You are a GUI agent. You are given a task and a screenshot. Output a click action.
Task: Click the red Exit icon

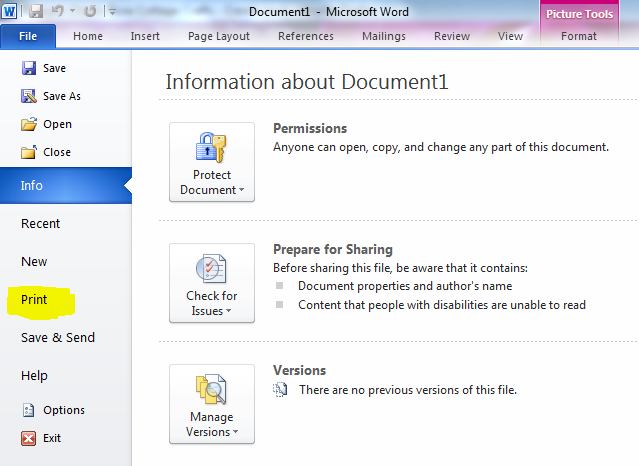pyautogui.click(x=29, y=438)
